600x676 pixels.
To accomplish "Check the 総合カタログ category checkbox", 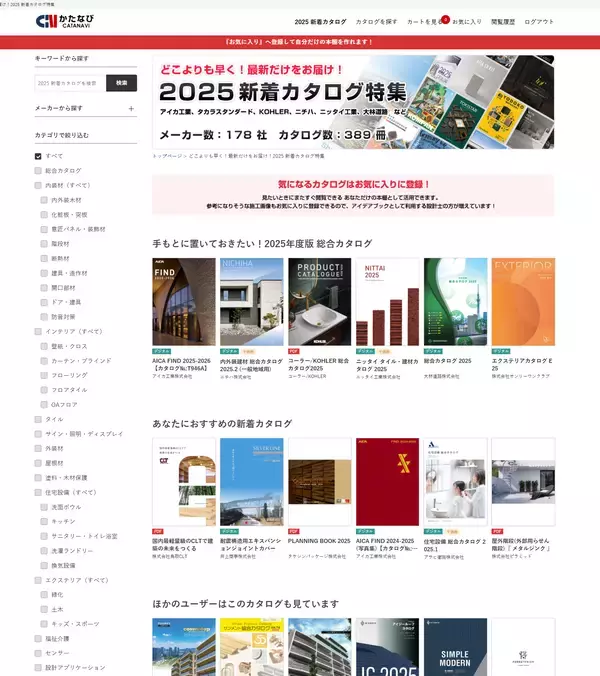I will click(38, 171).
